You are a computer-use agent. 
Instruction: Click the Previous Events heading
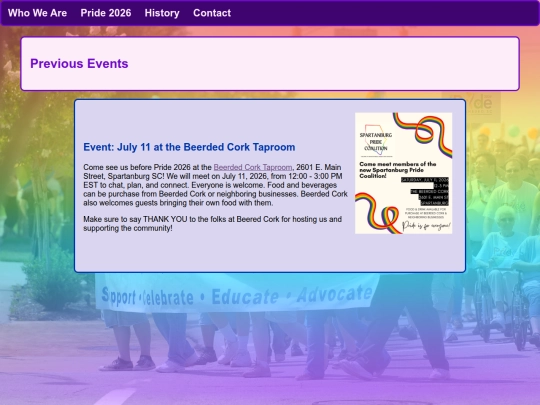79,64
